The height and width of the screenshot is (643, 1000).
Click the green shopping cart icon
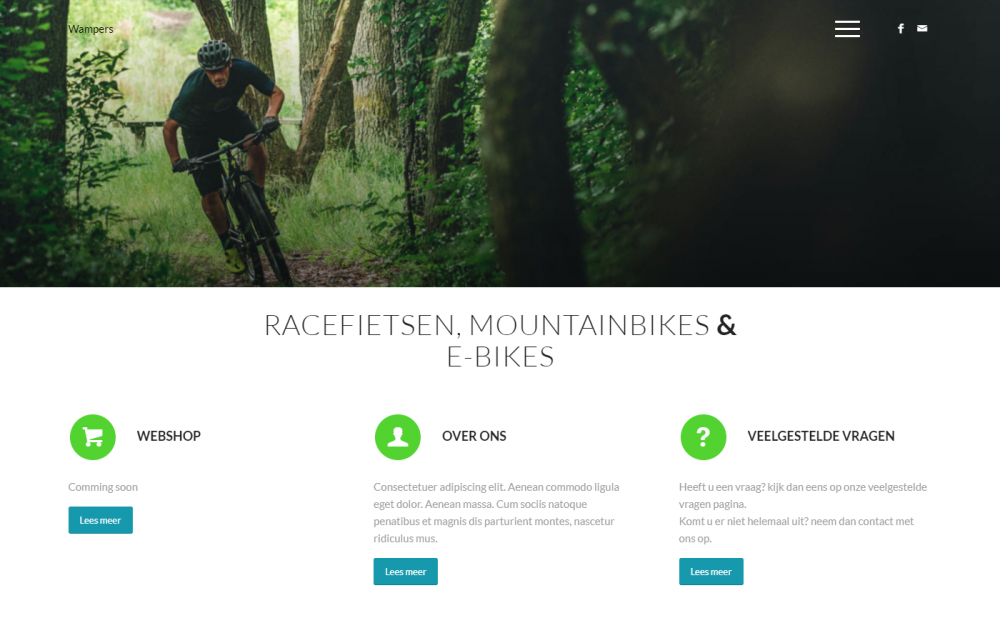pyautogui.click(x=92, y=437)
